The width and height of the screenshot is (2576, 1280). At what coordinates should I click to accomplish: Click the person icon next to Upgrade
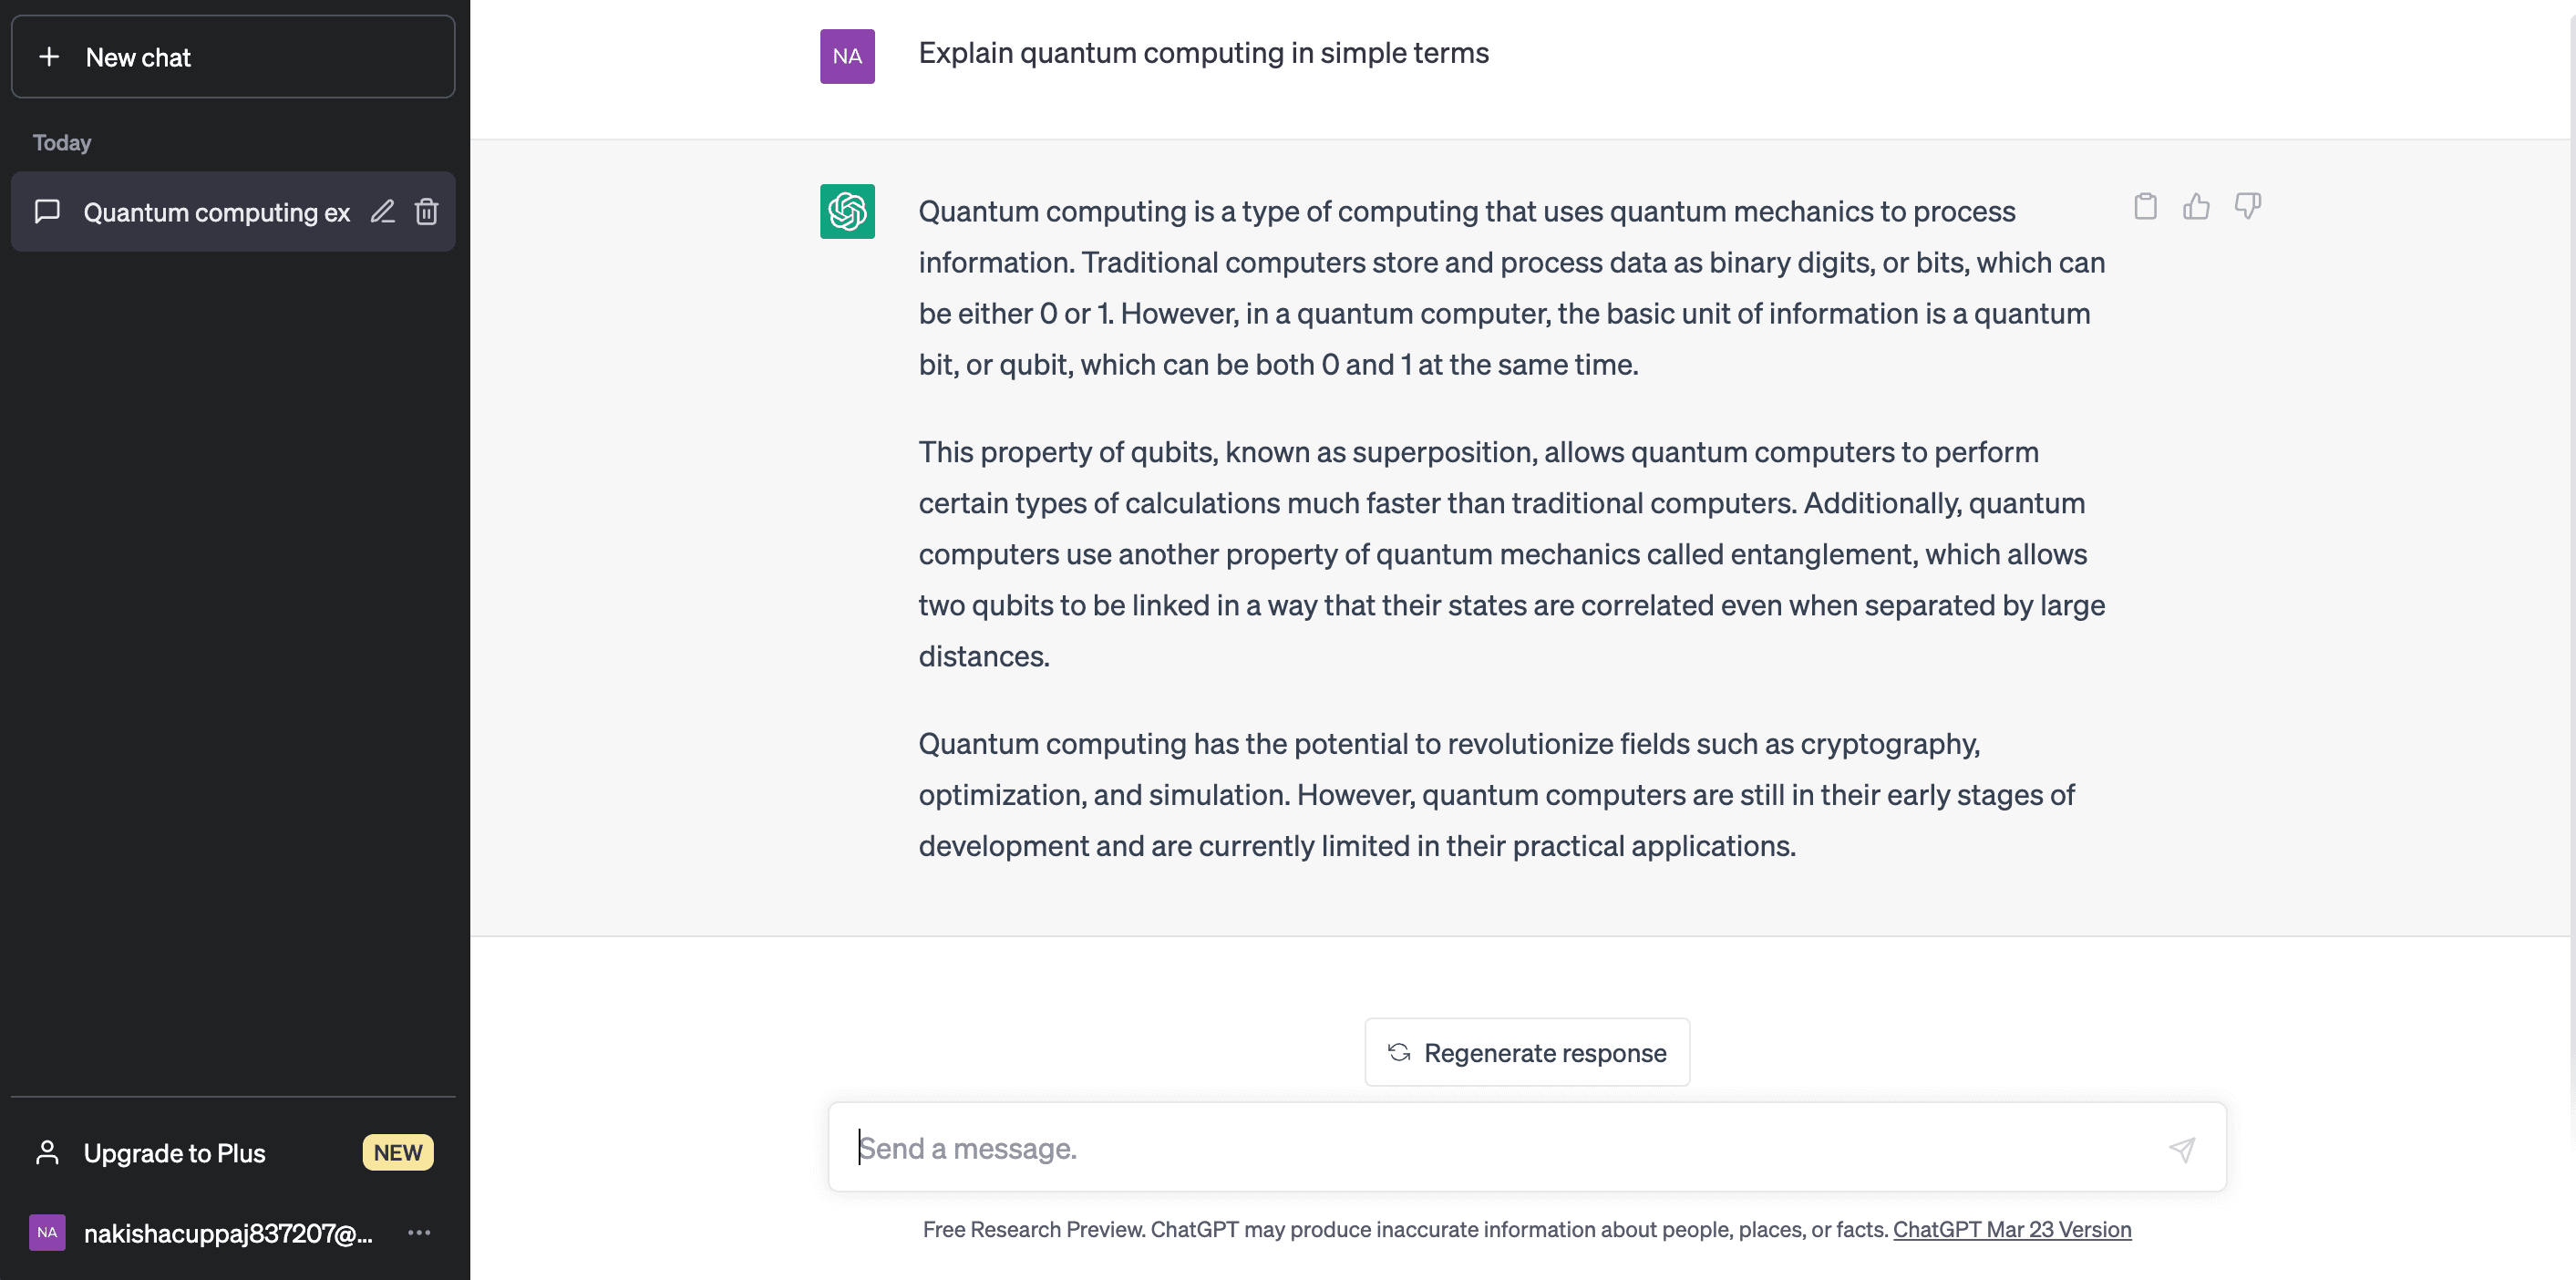click(x=47, y=1153)
